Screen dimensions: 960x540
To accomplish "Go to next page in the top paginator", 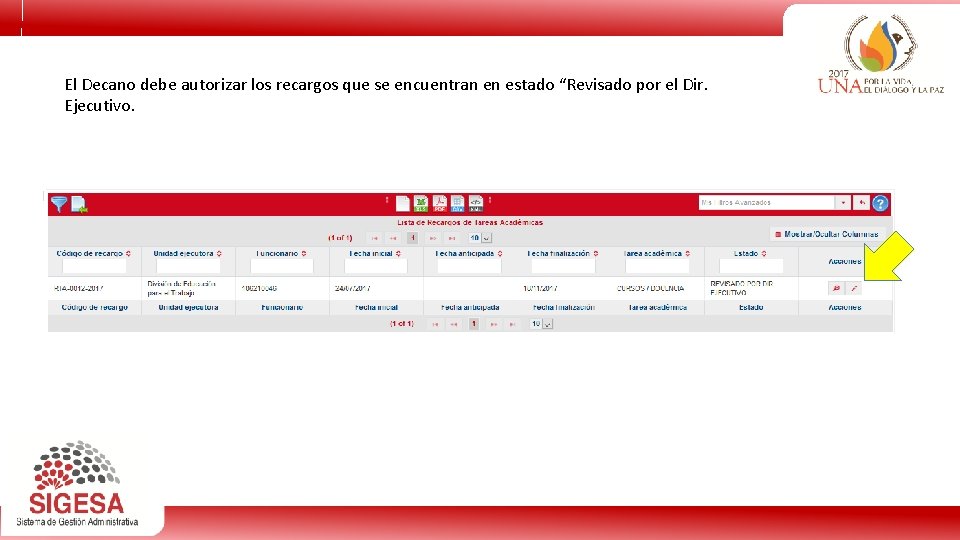I will click(x=432, y=238).
